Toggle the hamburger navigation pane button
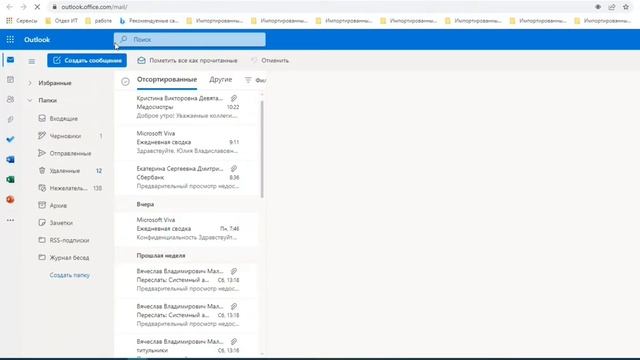Viewport: 640px width, 360px height. tap(31, 61)
